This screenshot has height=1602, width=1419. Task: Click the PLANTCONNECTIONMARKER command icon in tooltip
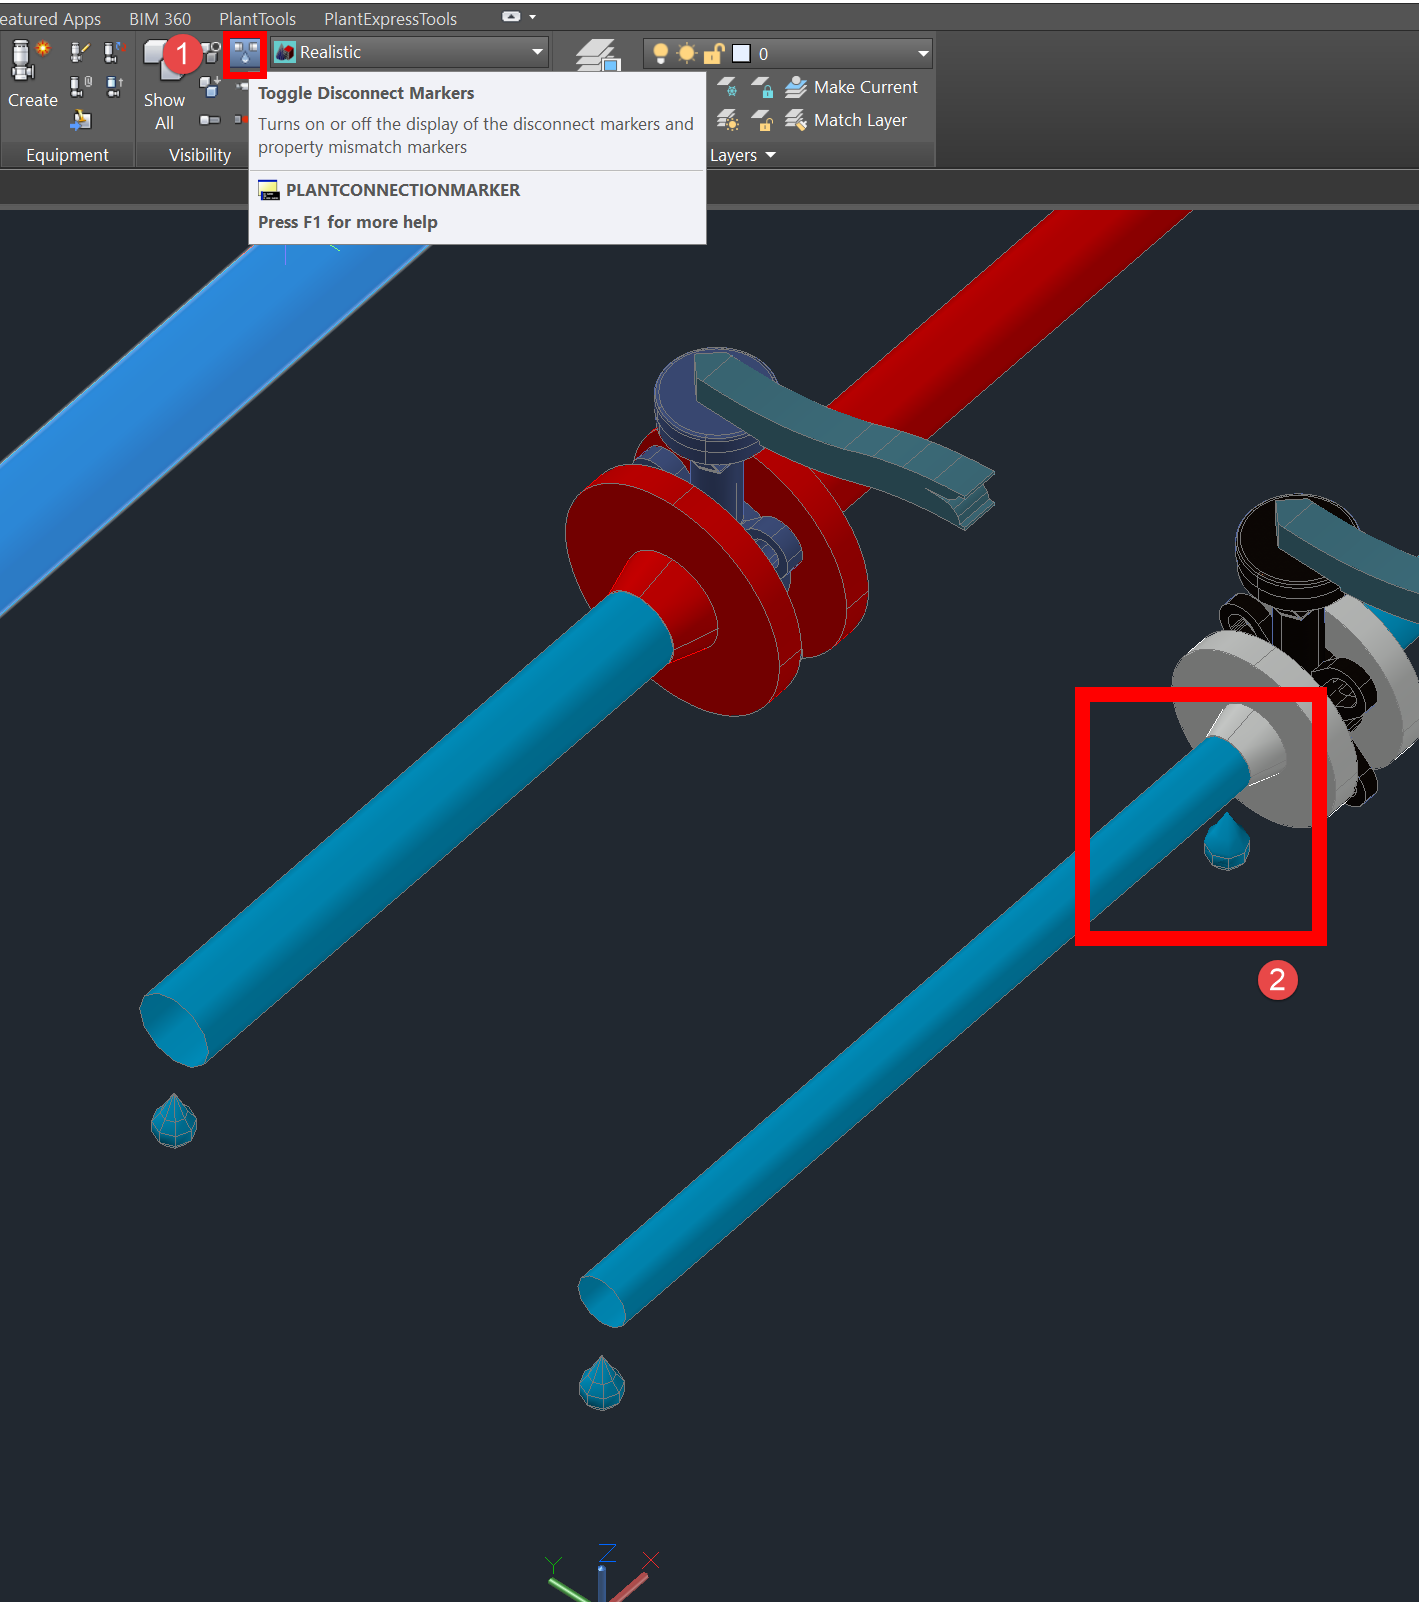268,190
